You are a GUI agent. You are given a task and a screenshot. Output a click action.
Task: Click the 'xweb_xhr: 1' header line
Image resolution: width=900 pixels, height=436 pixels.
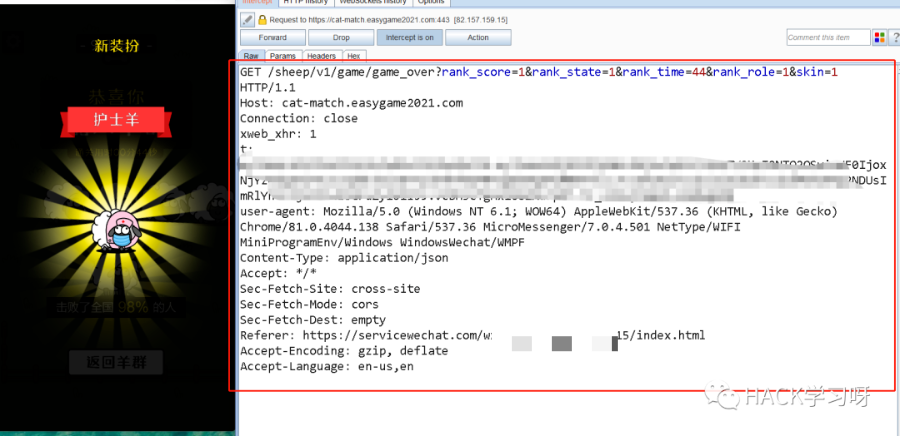coord(278,134)
